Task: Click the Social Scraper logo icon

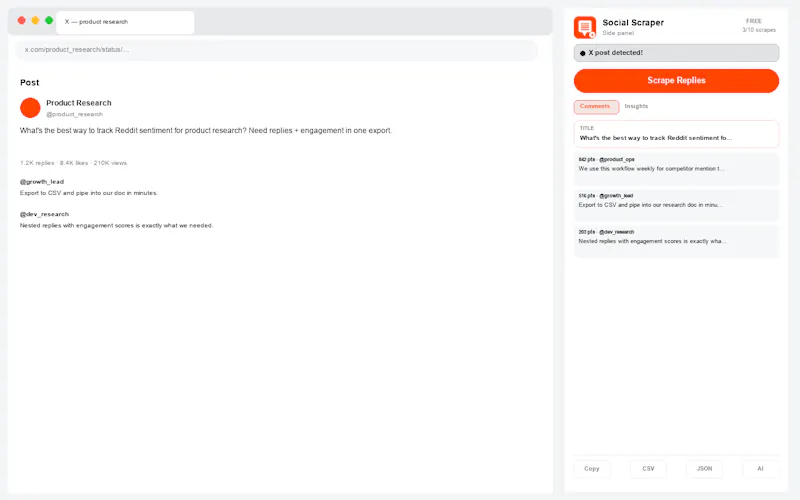Action: point(585,27)
